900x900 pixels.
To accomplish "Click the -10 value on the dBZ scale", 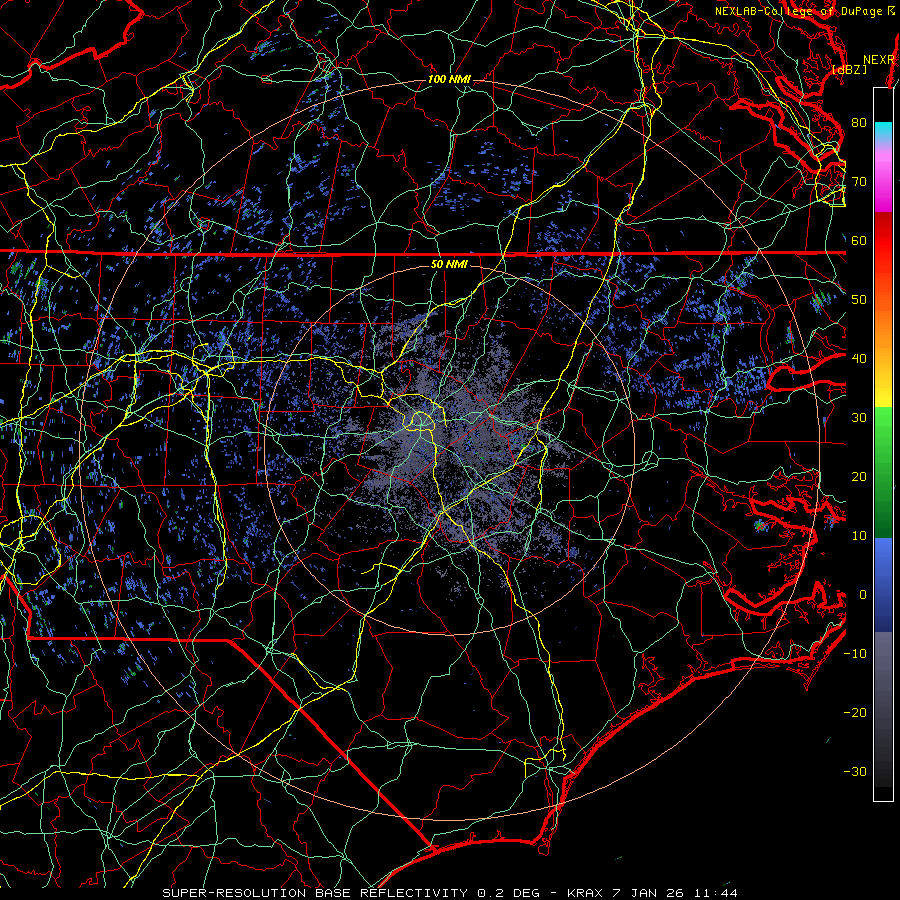I will click(x=855, y=654).
